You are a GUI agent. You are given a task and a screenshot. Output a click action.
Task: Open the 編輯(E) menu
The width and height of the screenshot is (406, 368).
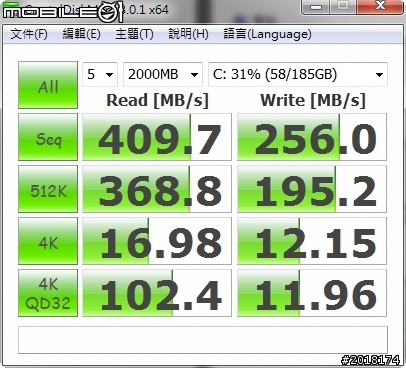(81, 34)
